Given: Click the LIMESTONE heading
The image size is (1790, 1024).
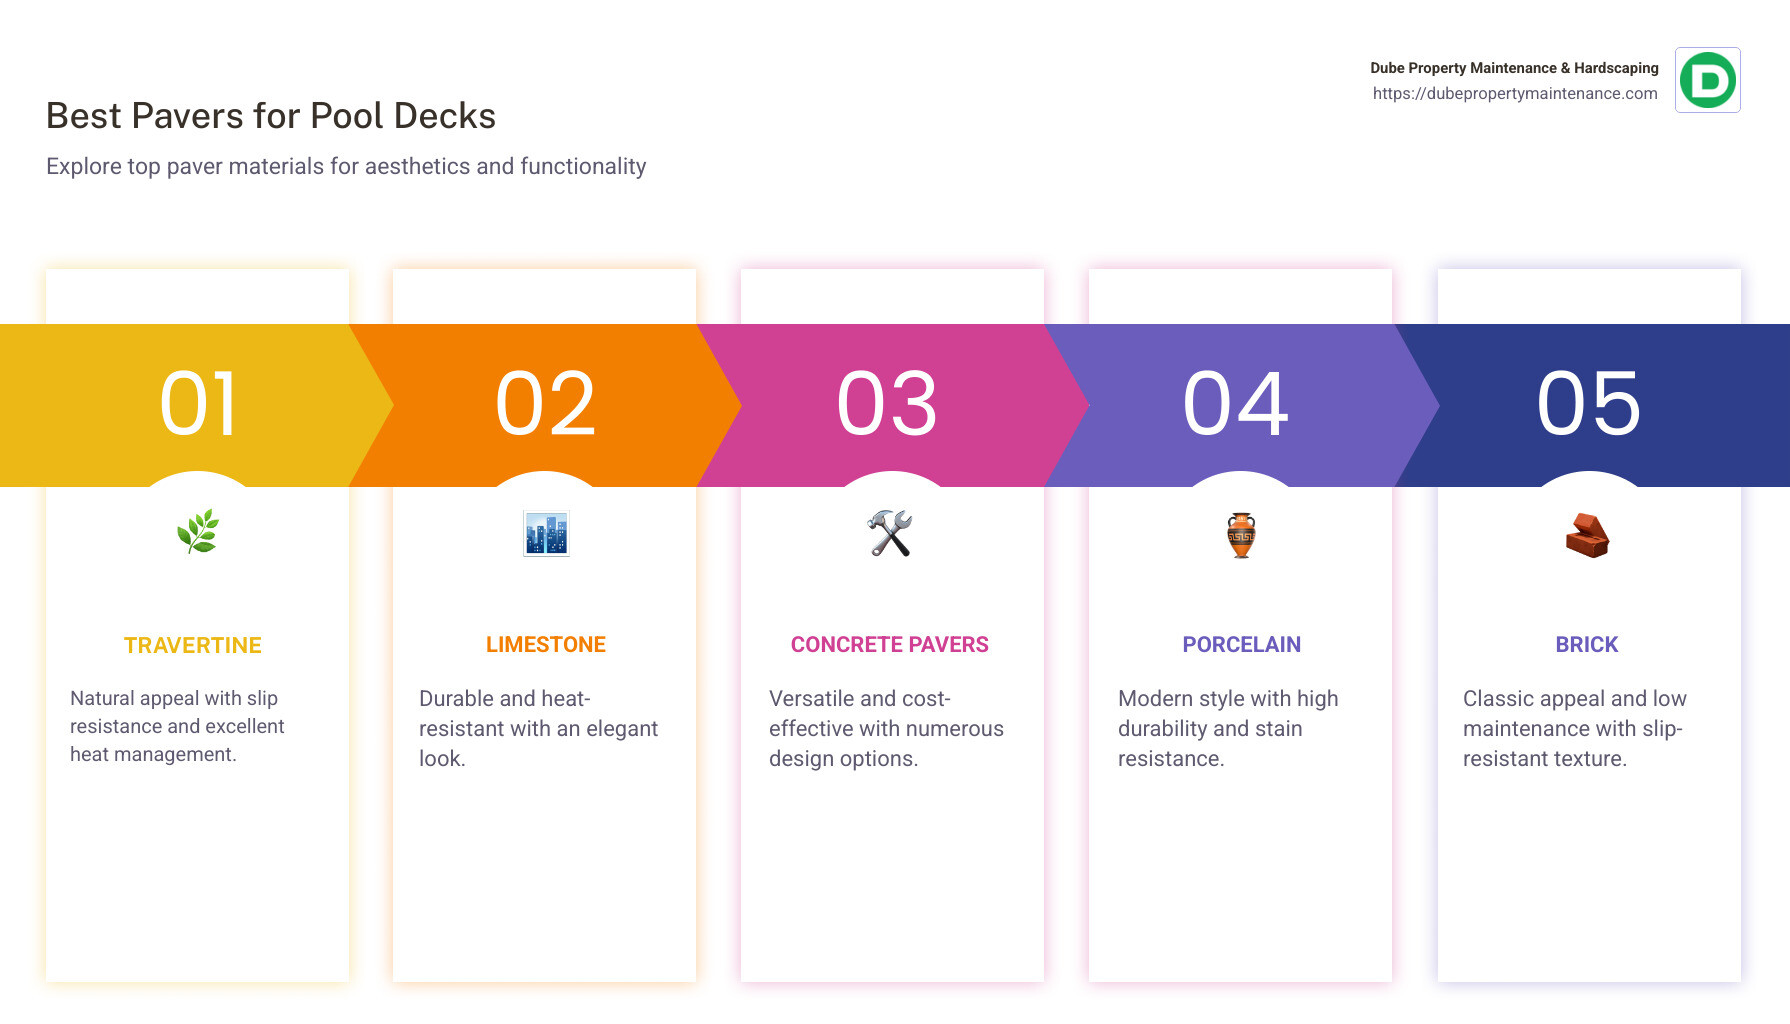Looking at the screenshot, I should point(546,645).
